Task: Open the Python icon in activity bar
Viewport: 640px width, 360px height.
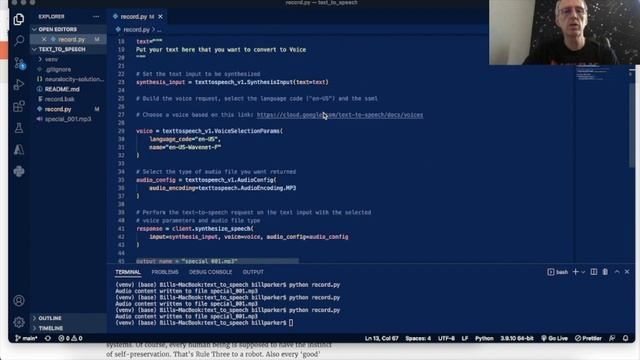Action: (x=19, y=171)
